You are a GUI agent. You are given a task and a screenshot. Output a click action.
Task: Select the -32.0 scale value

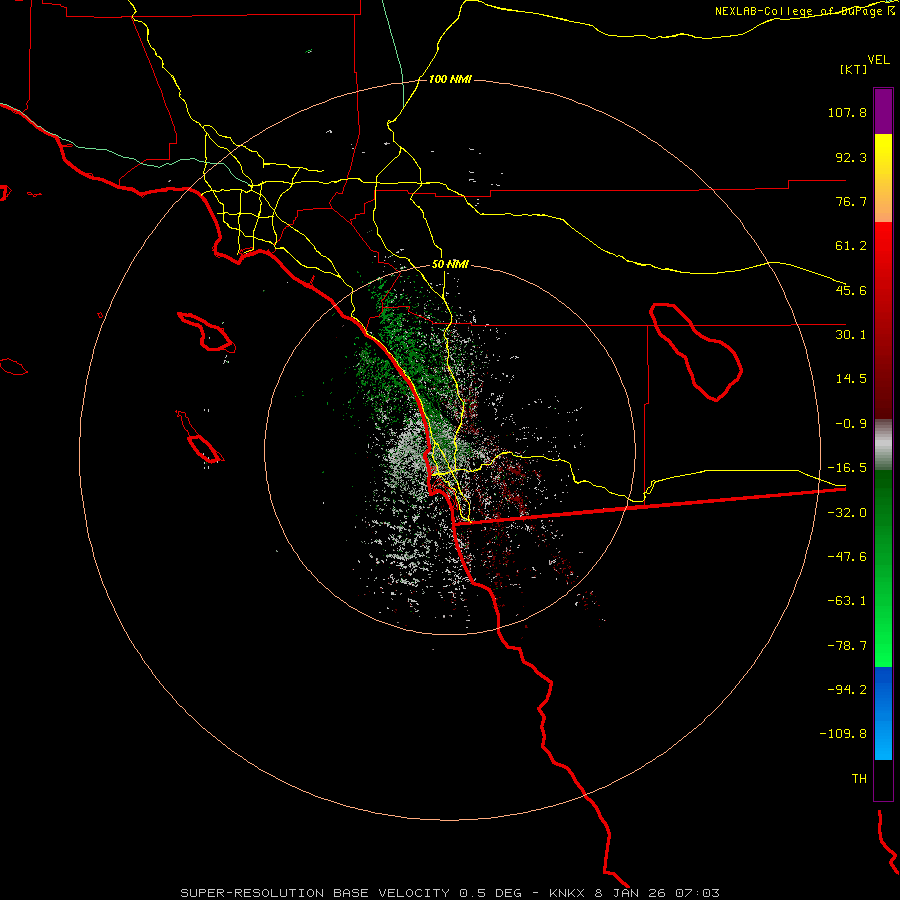click(x=847, y=513)
